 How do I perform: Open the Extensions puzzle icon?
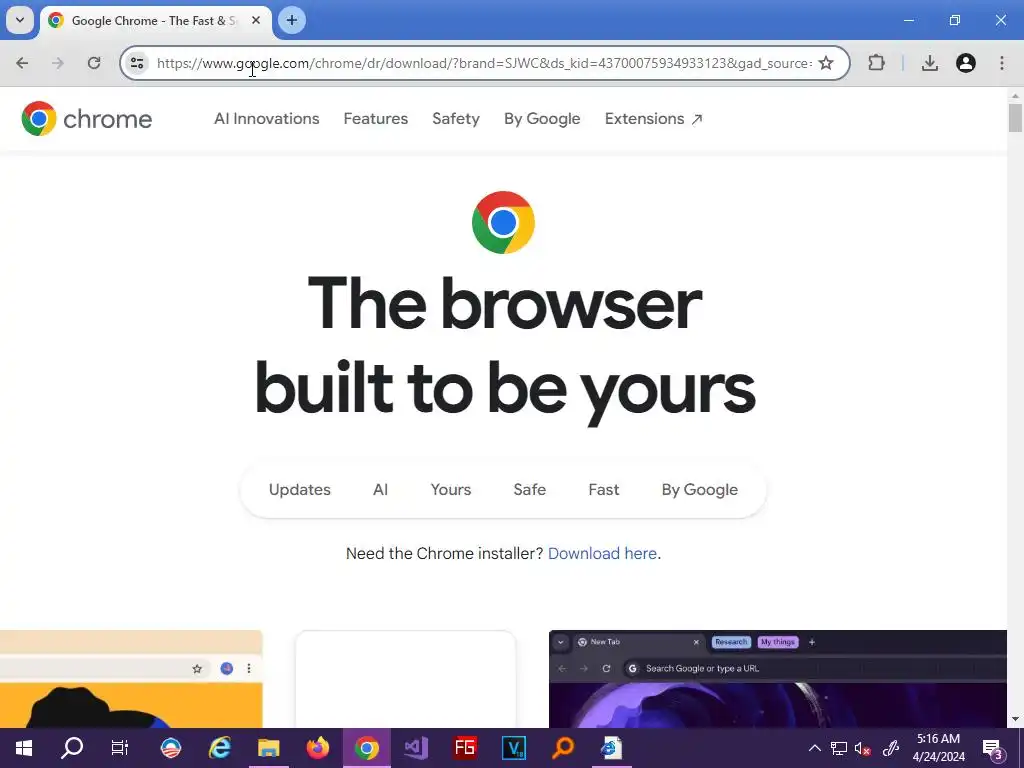click(876, 63)
